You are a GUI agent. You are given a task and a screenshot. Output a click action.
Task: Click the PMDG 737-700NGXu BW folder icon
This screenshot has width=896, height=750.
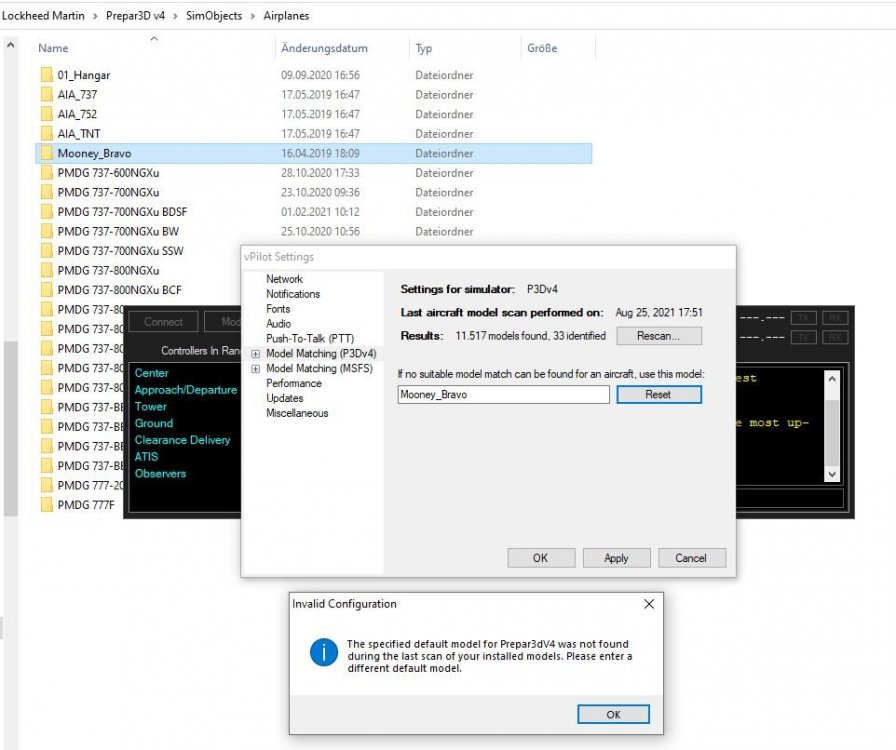point(46,231)
